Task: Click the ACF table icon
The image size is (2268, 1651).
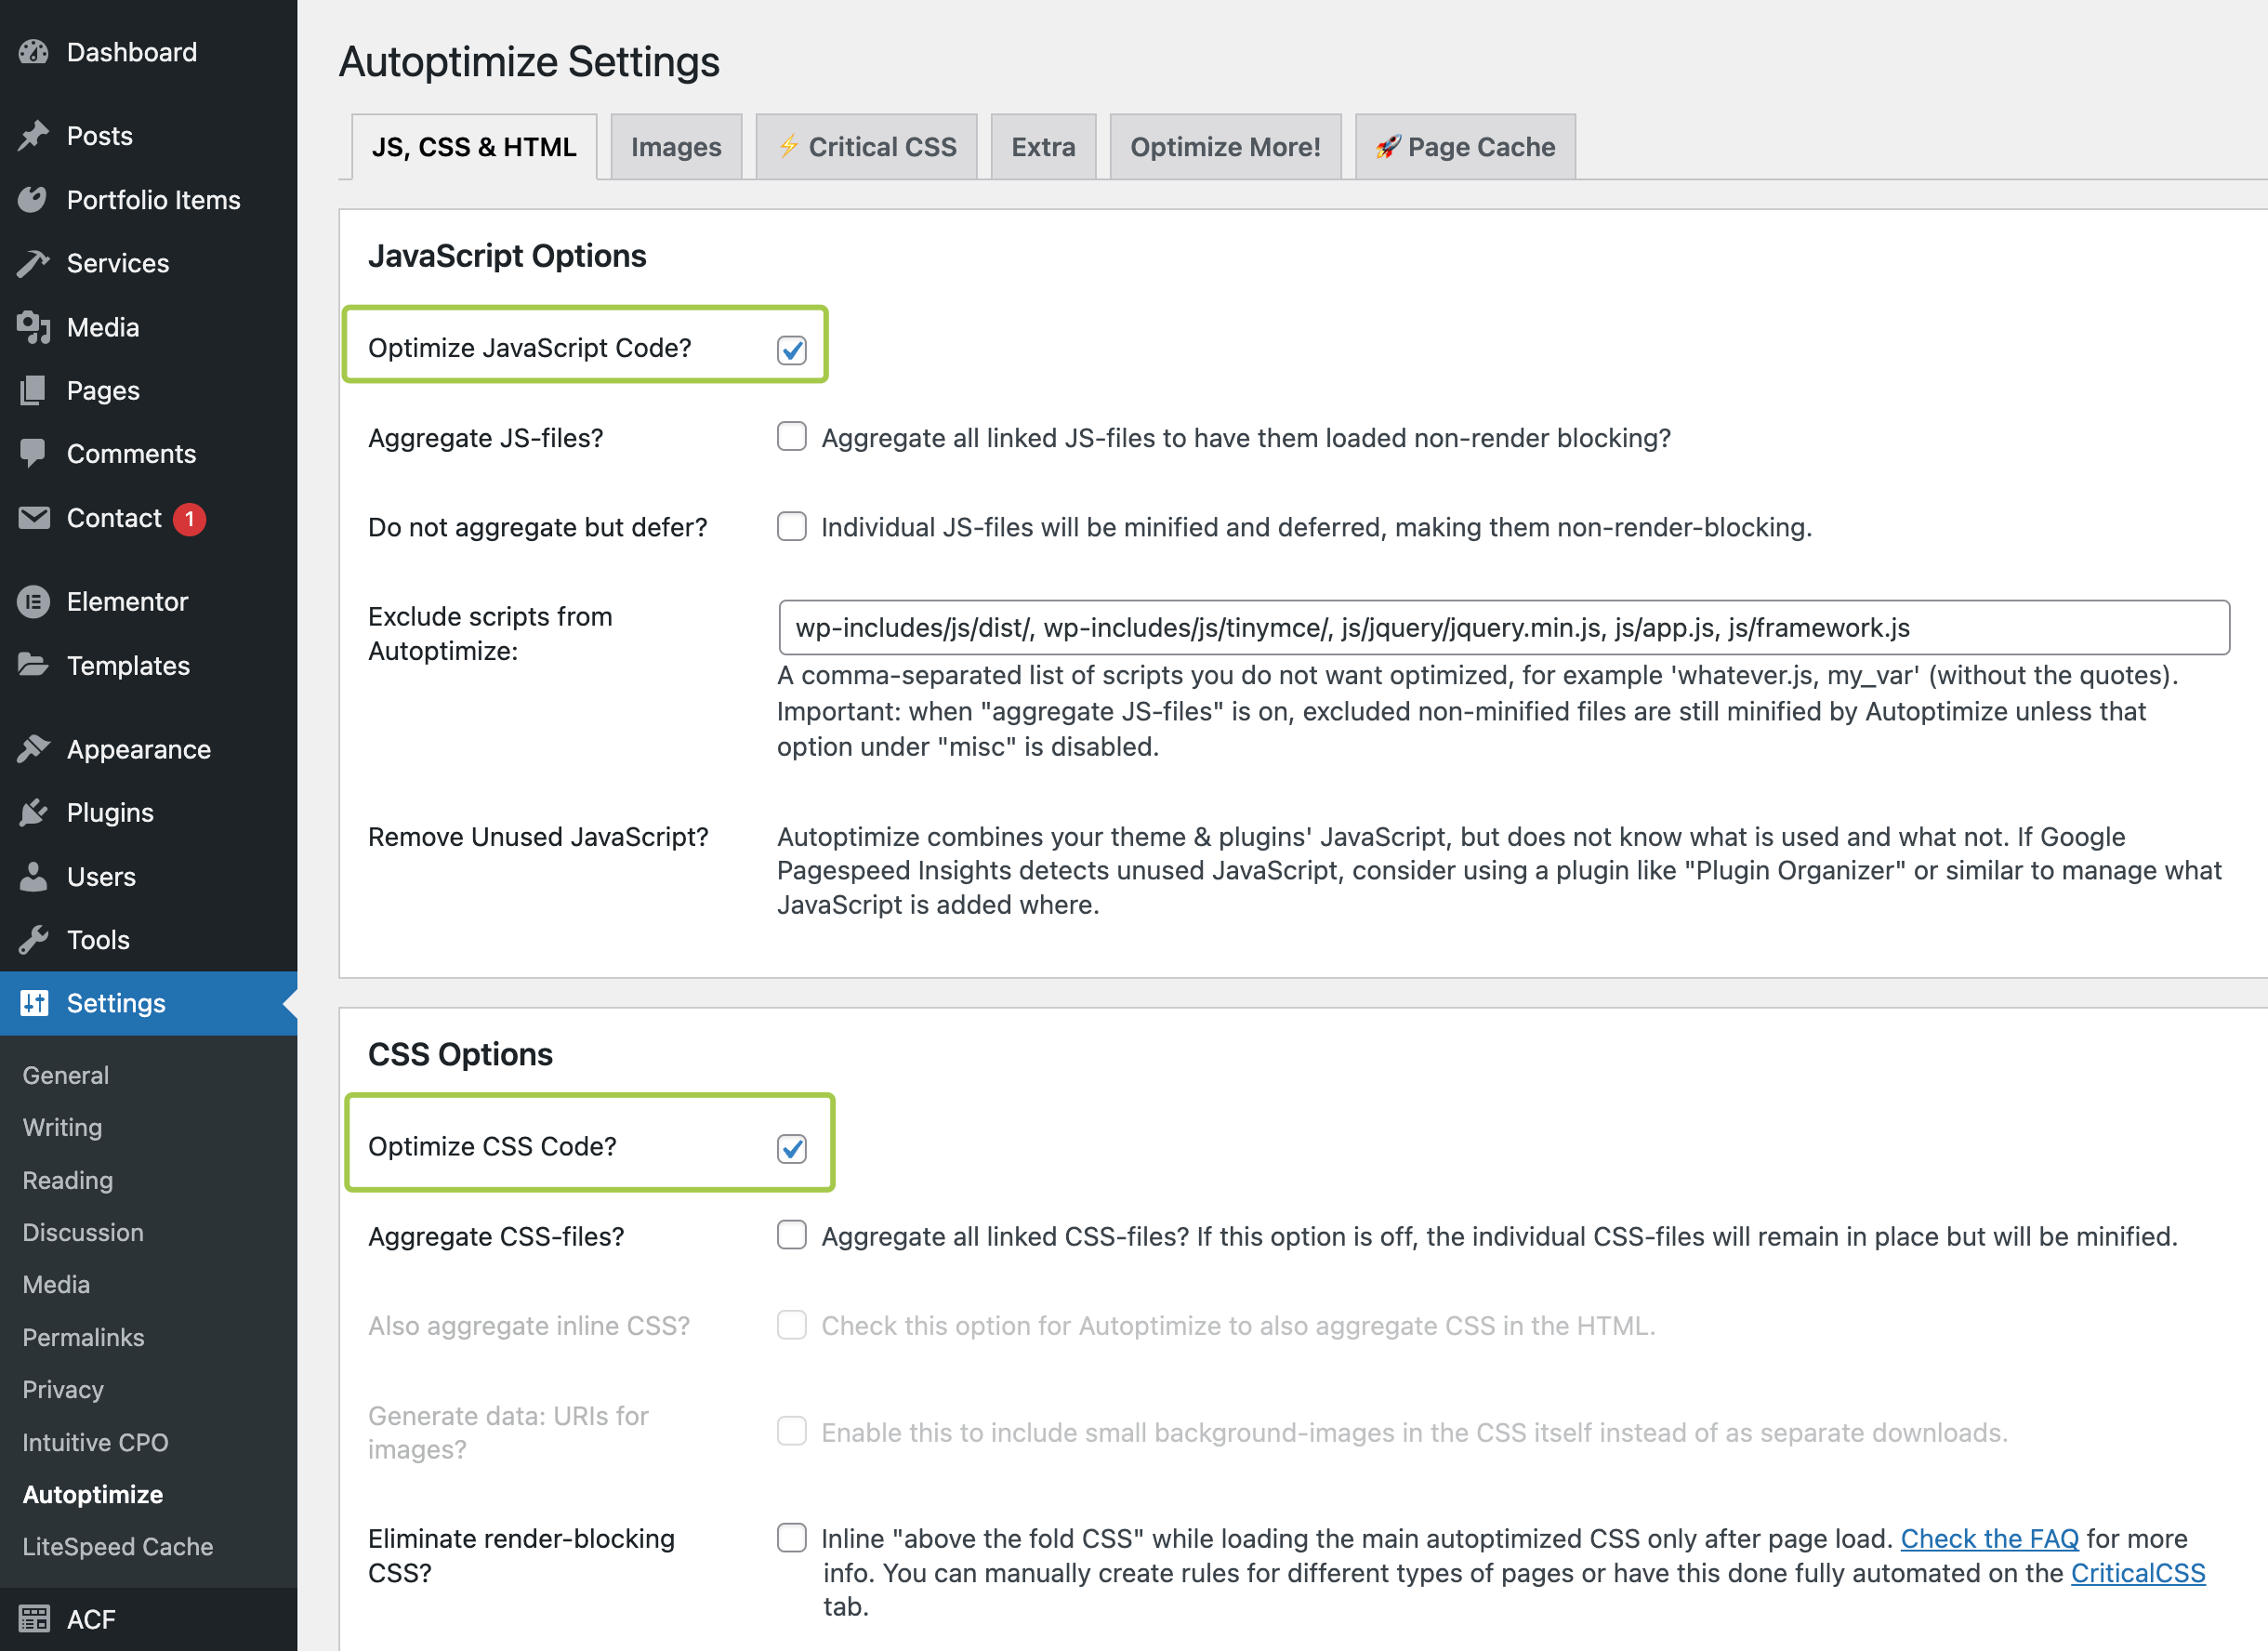Action: coord(33,1618)
